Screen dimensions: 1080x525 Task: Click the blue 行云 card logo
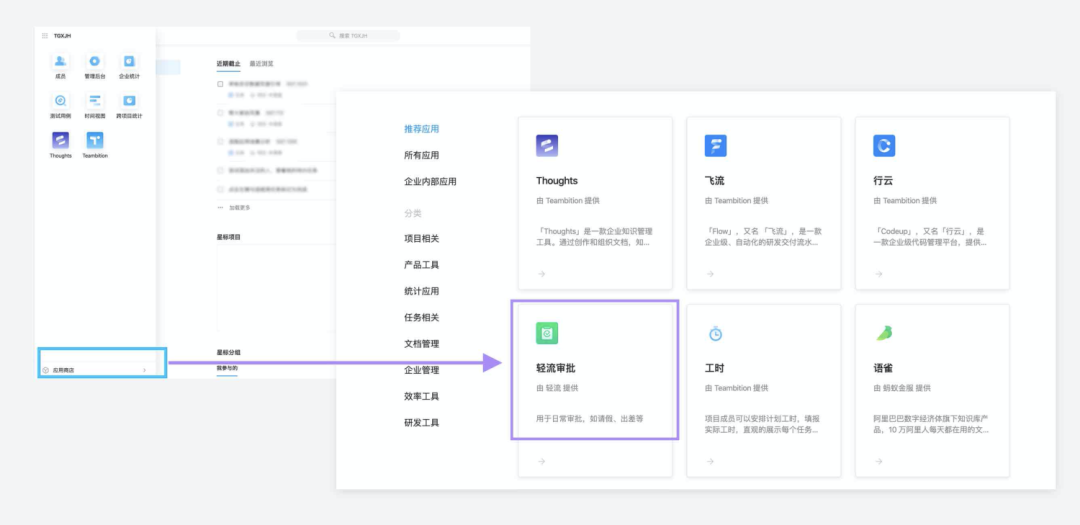click(884, 145)
